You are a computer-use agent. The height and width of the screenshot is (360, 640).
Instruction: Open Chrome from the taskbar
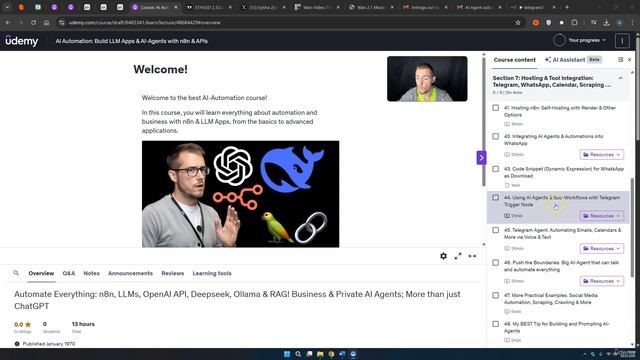coord(331,354)
